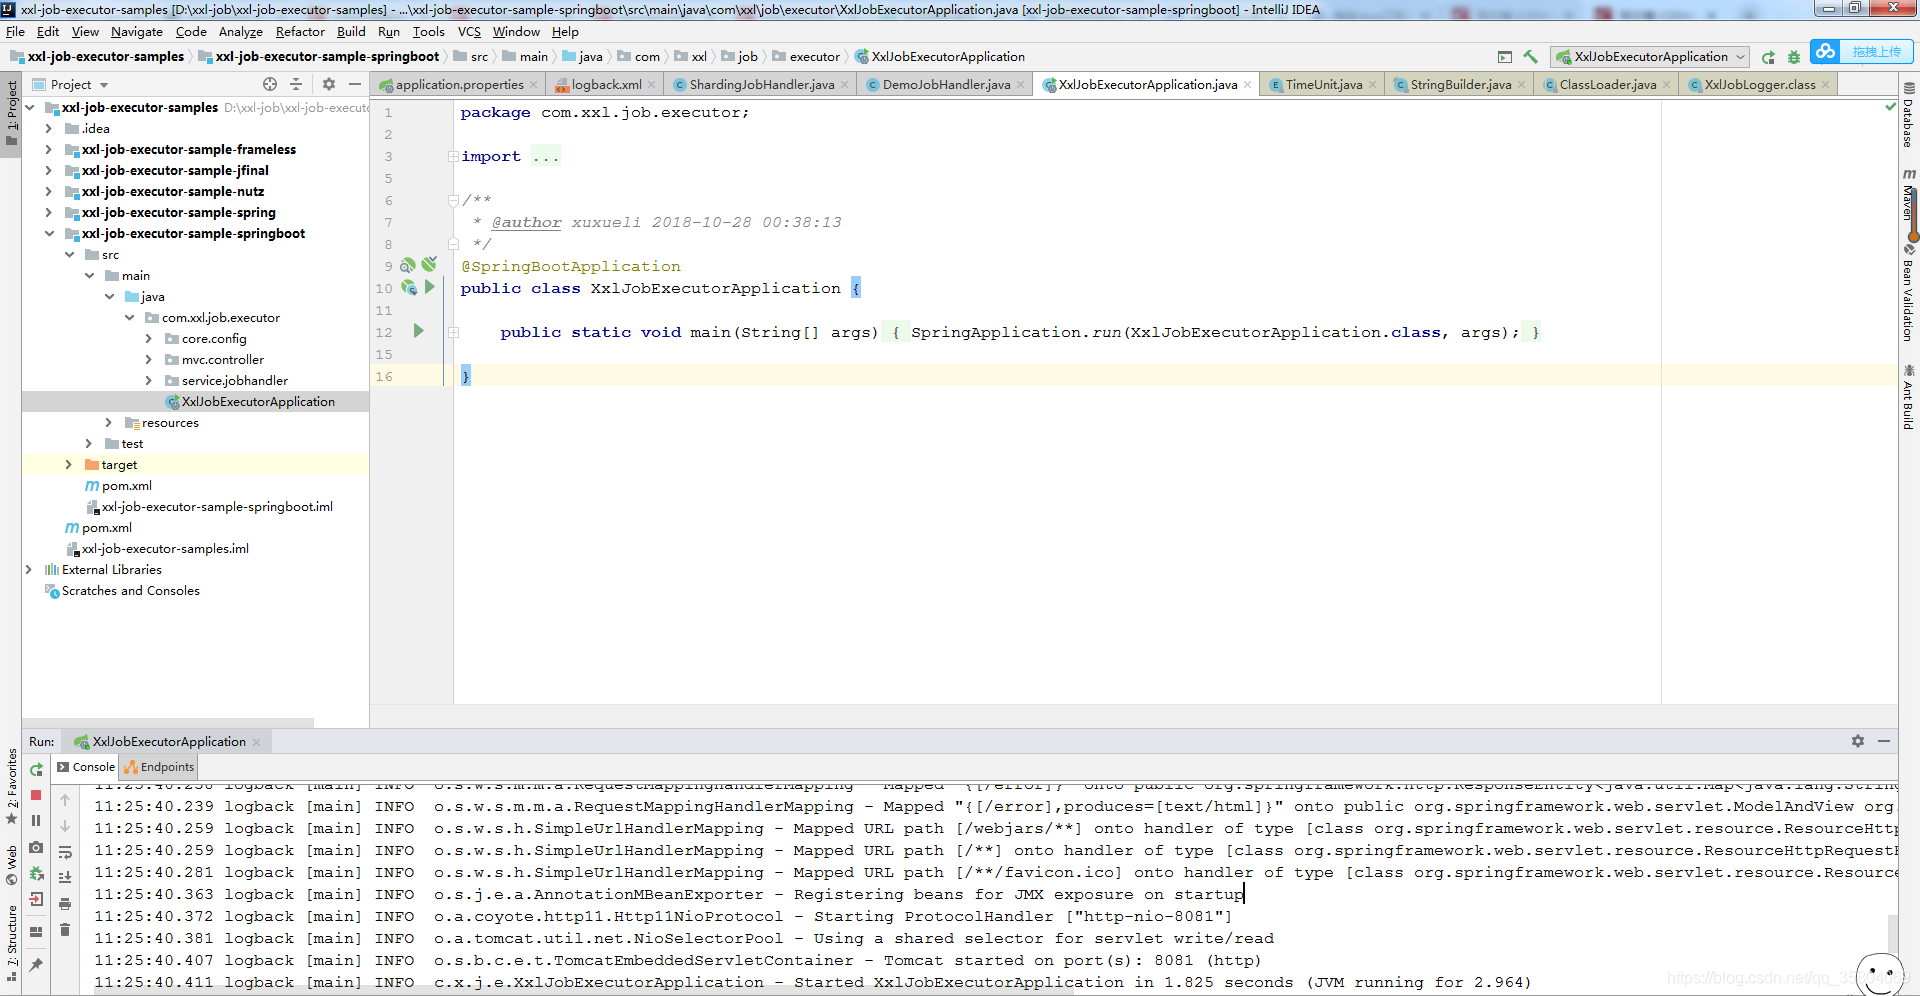Switch to ShardingJobHandler.java tab
The width and height of the screenshot is (1920, 996).
pyautogui.click(x=761, y=85)
